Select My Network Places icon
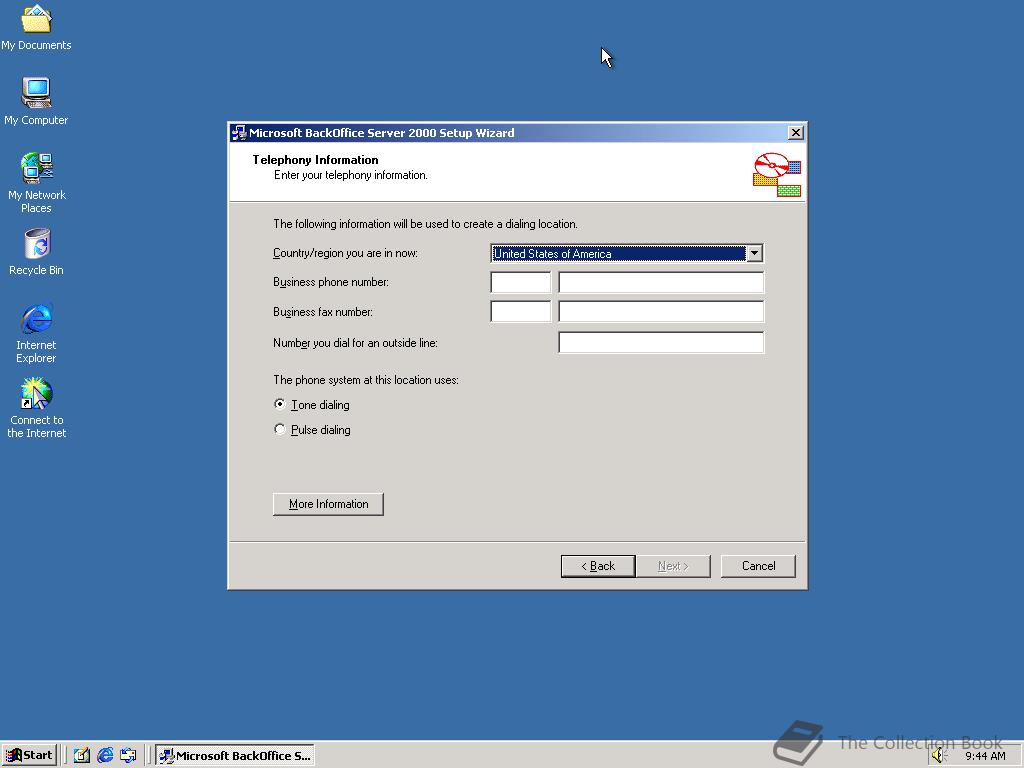1024x768 pixels. (36, 183)
